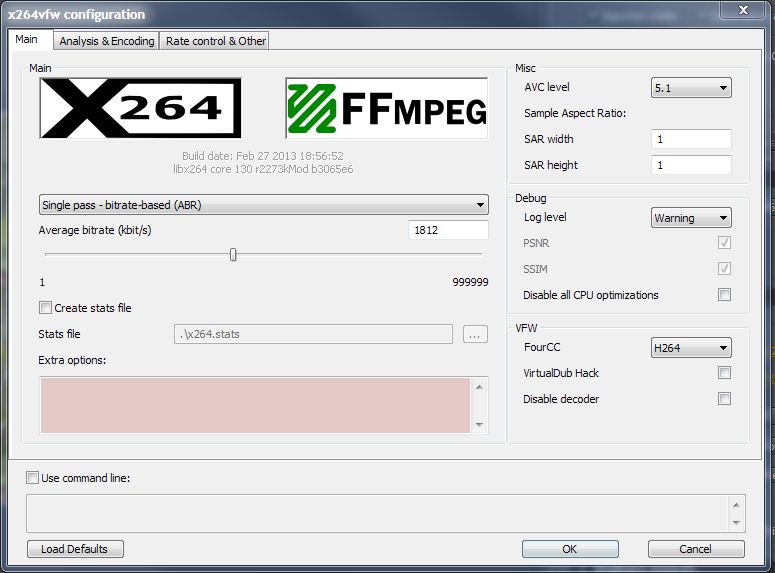This screenshot has width=775, height=573.
Task: Click the Sample Aspect Ratio label
Action: point(575,113)
